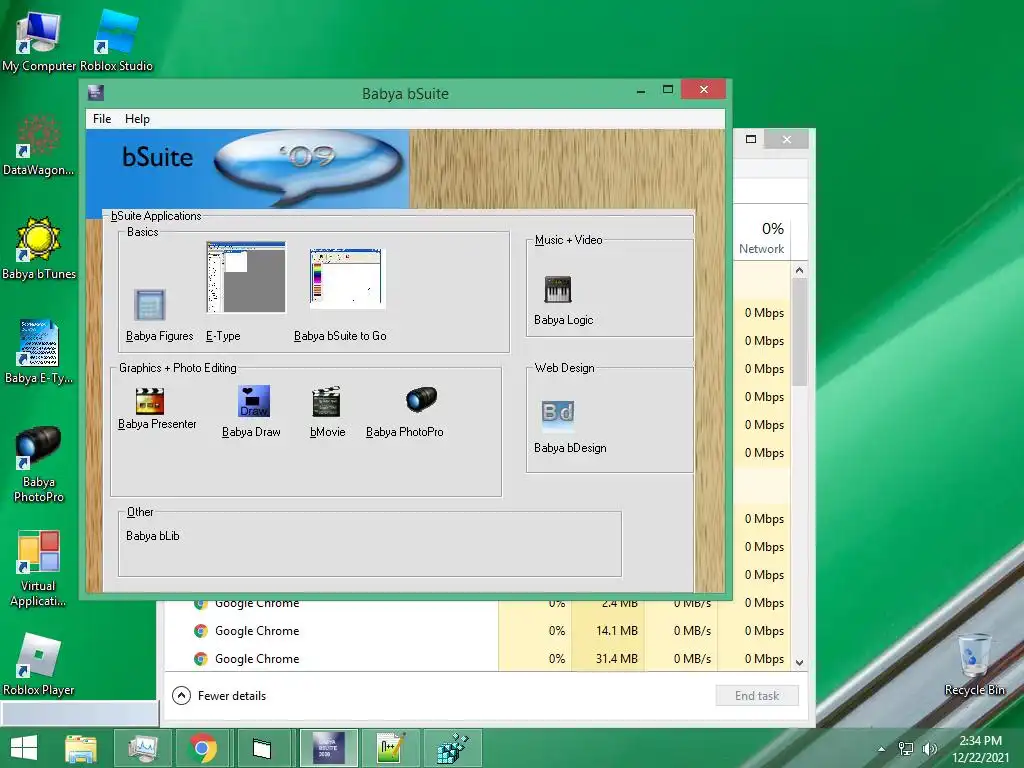
Task: Launch Babya Draw icon
Action: [x=253, y=401]
